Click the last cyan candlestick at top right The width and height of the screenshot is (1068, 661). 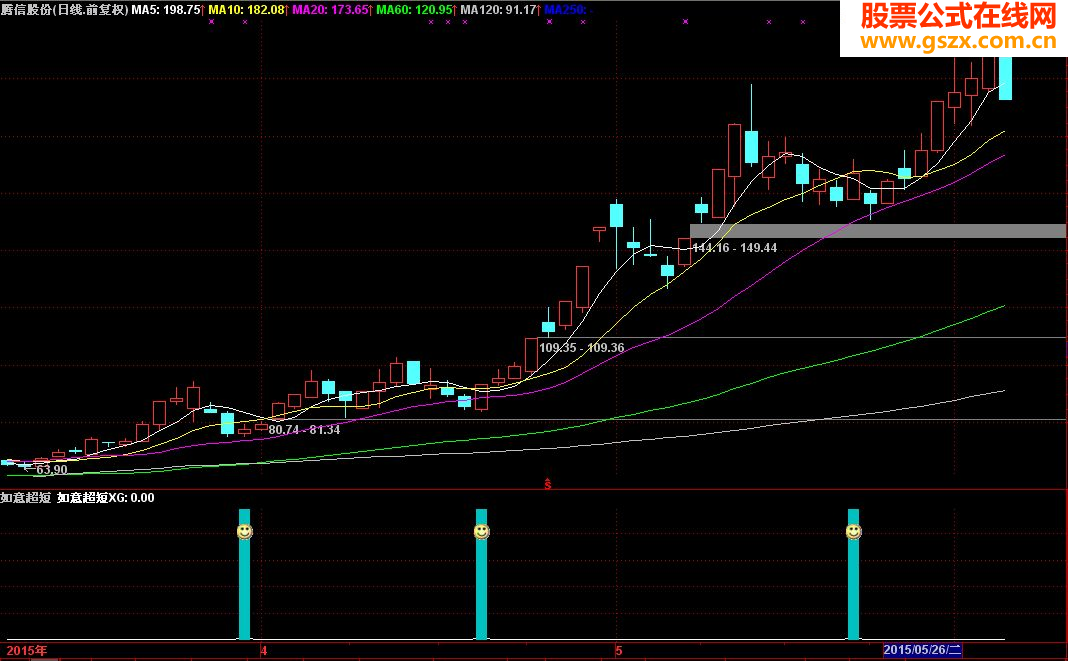pyautogui.click(x=1005, y=78)
